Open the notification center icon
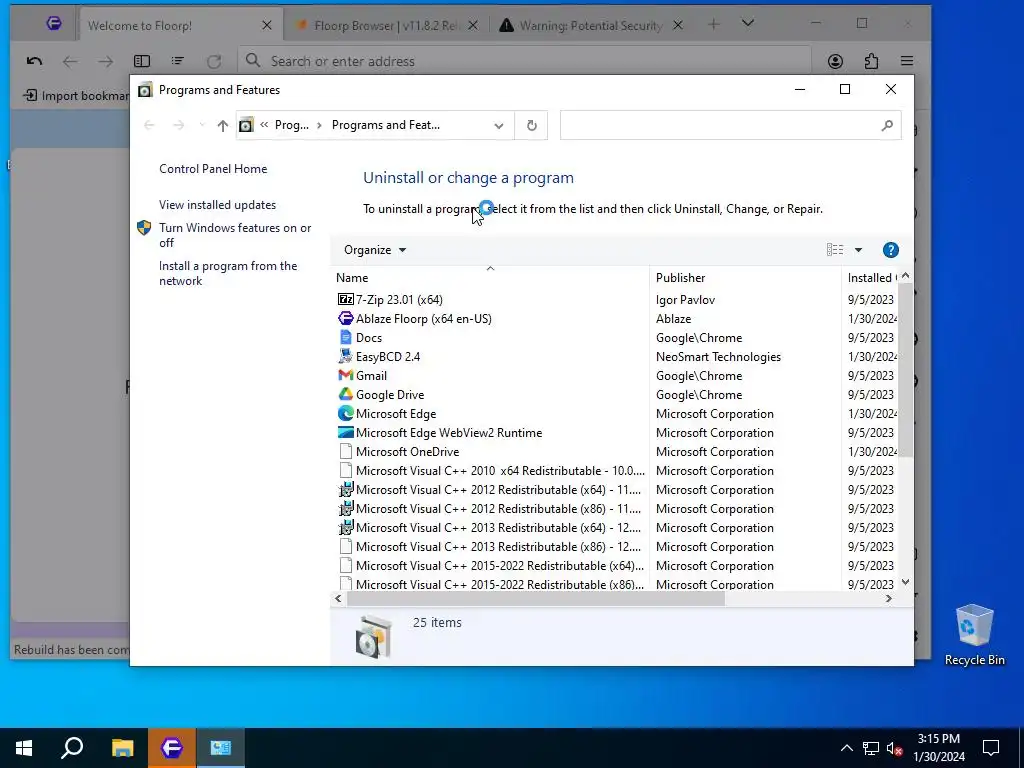This screenshot has height=768, width=1024. point(991,748)
